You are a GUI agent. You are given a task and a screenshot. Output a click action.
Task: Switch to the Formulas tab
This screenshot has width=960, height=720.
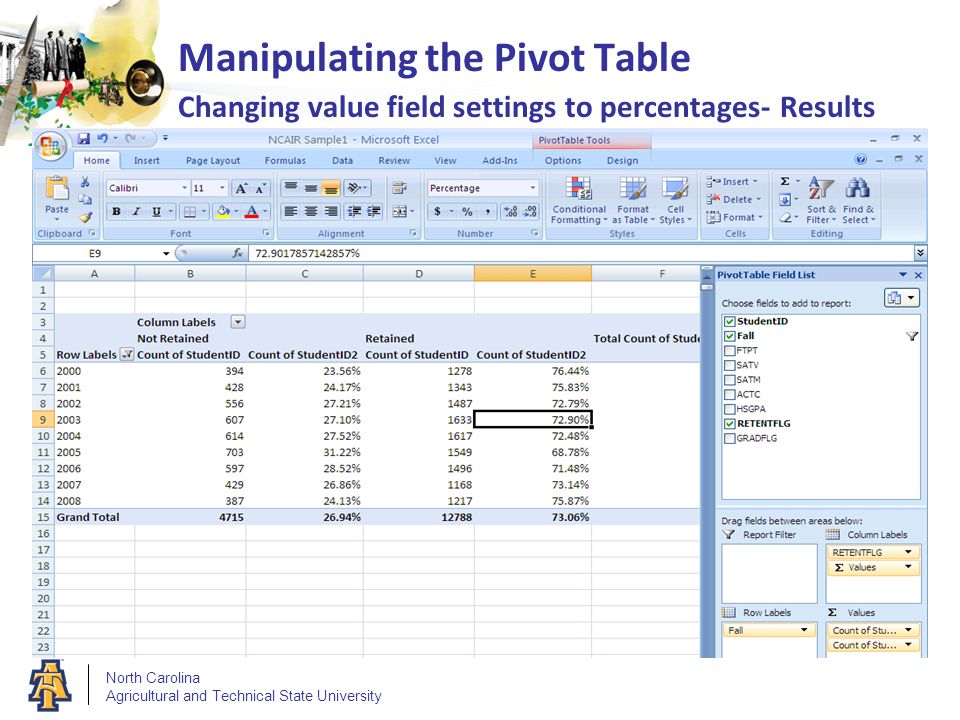click(285, 160)
